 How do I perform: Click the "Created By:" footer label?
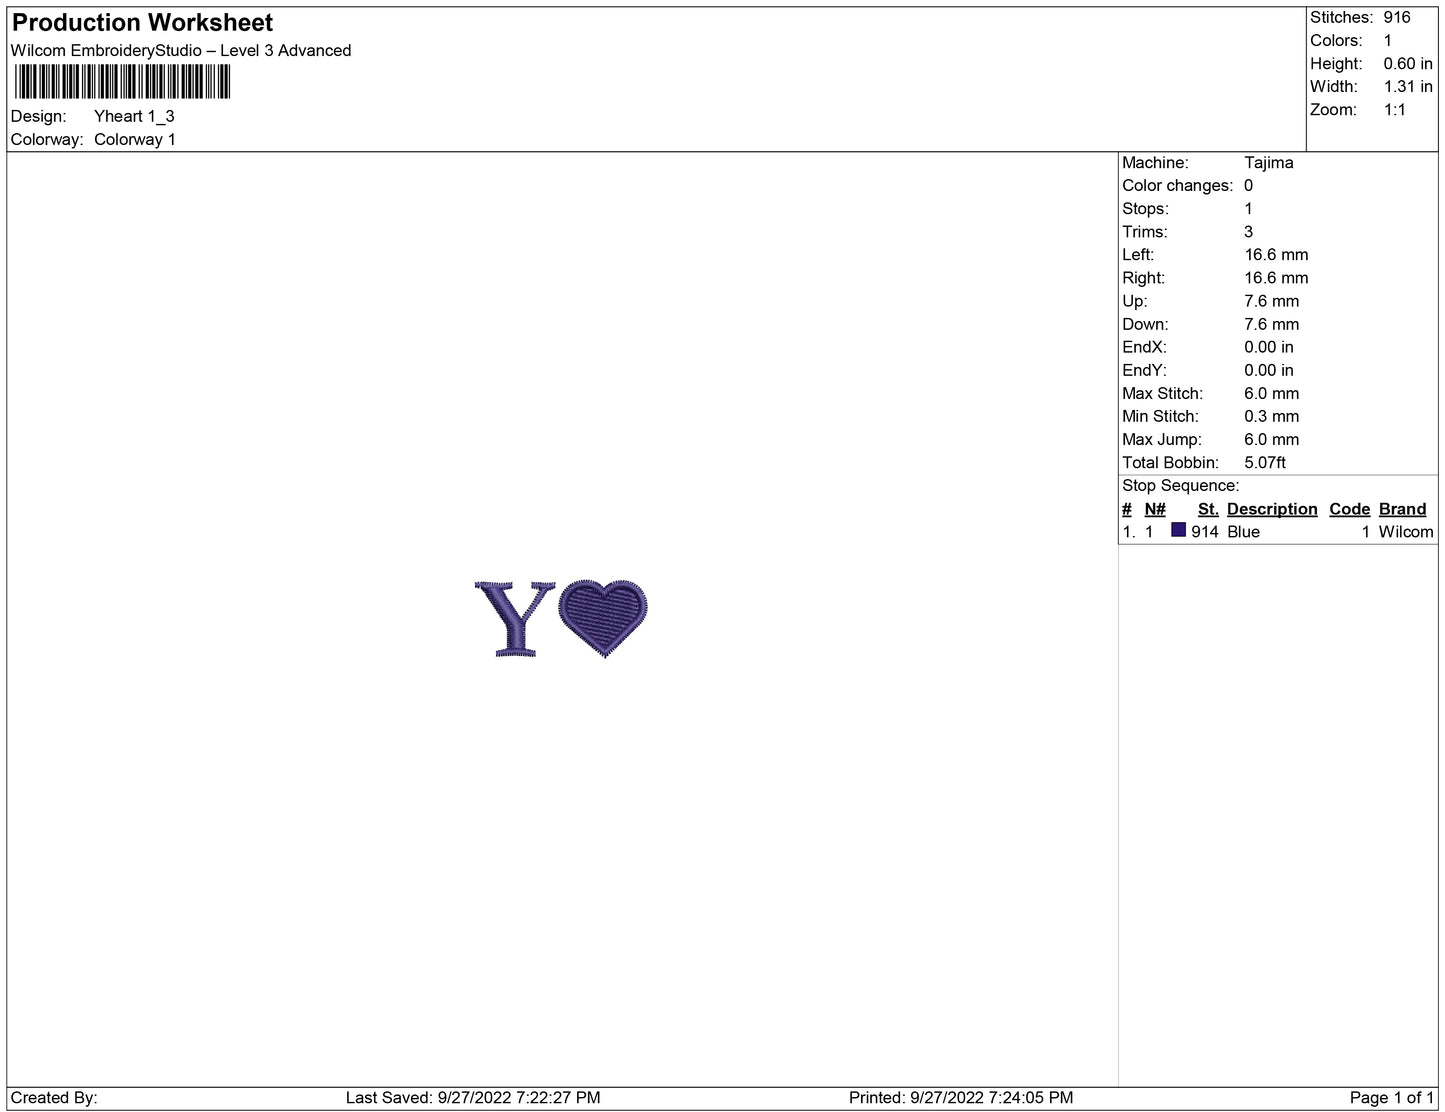coord(54,1097)
